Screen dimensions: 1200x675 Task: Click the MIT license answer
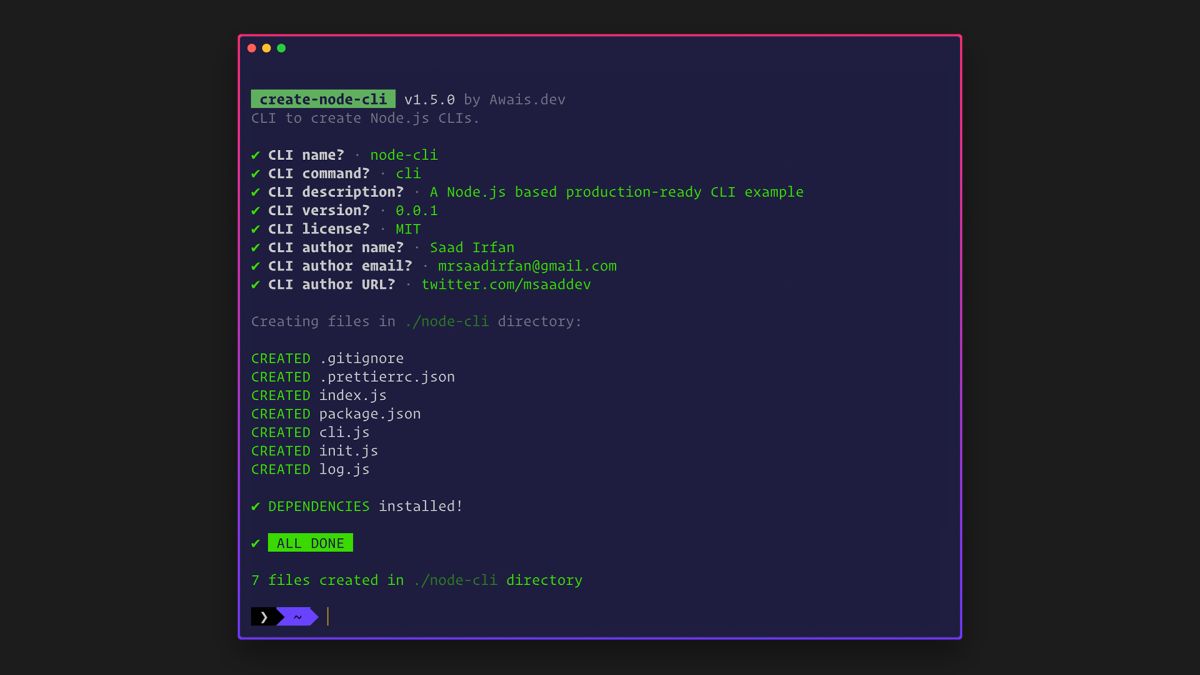pos(408,229)
